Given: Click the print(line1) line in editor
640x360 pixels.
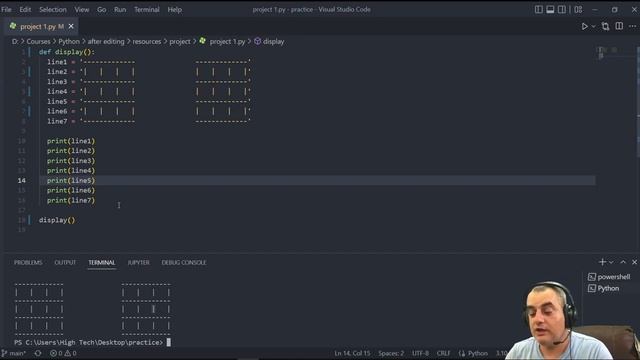Looking at the screenshot, I should pos(71,141).
